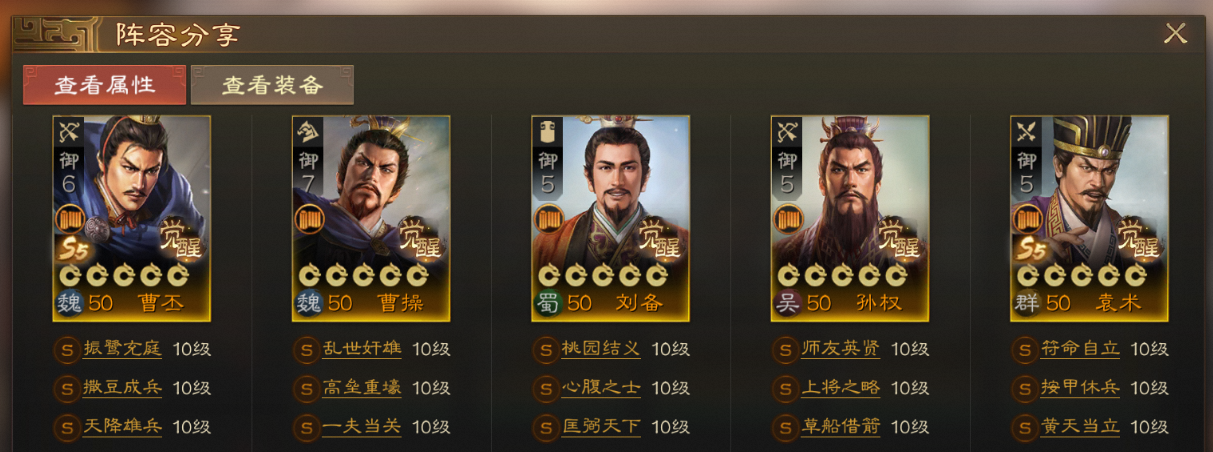This screenshot has width=1213, height=452.
Task: Open the 按甲休兵 skill link
Action: point(1080,388)
